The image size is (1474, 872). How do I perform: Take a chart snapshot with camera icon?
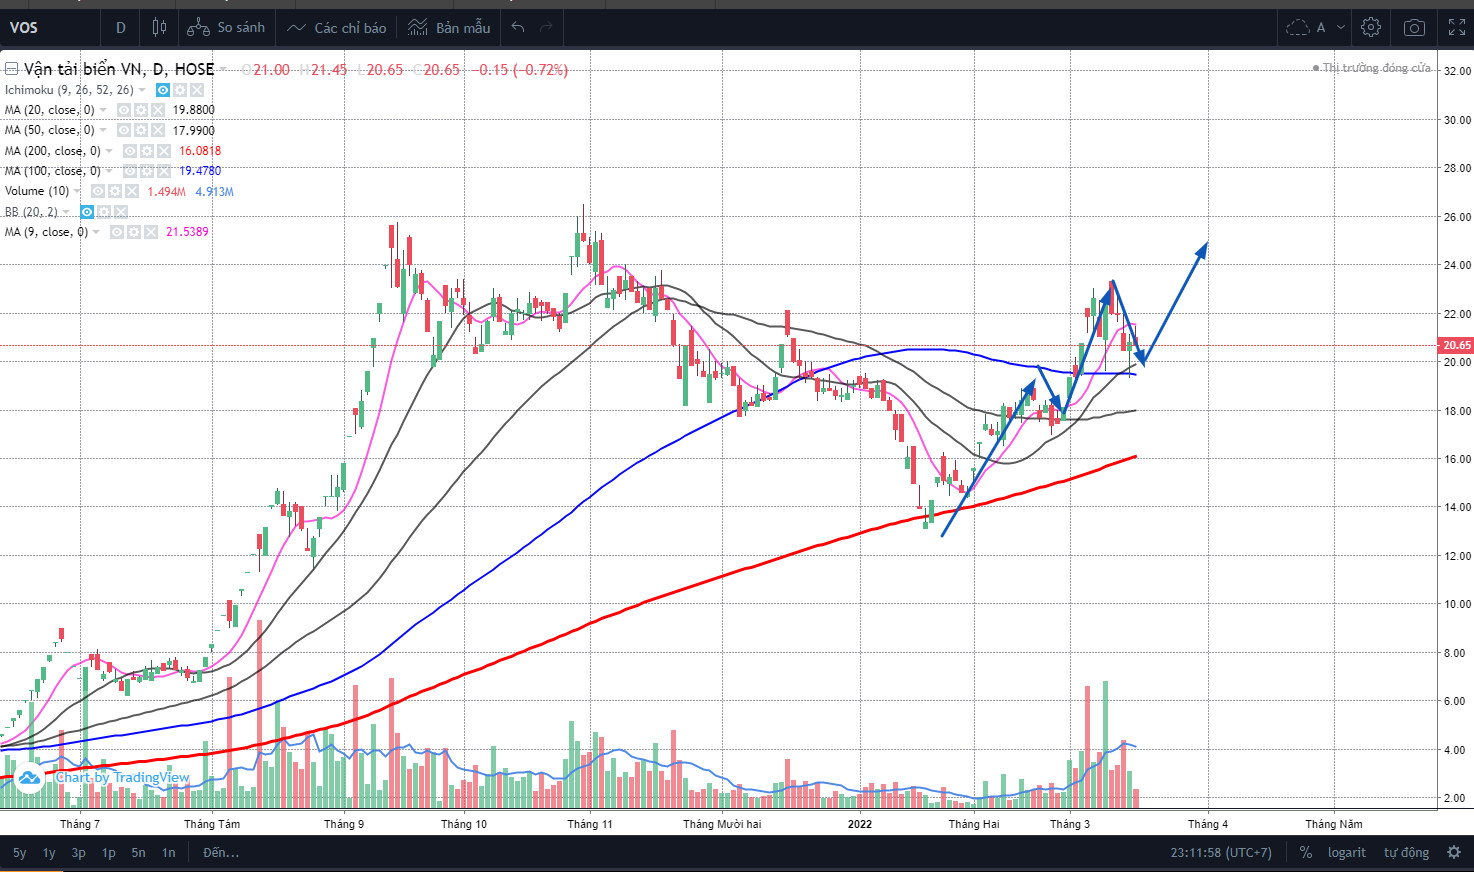click(x=1414, y=27)
